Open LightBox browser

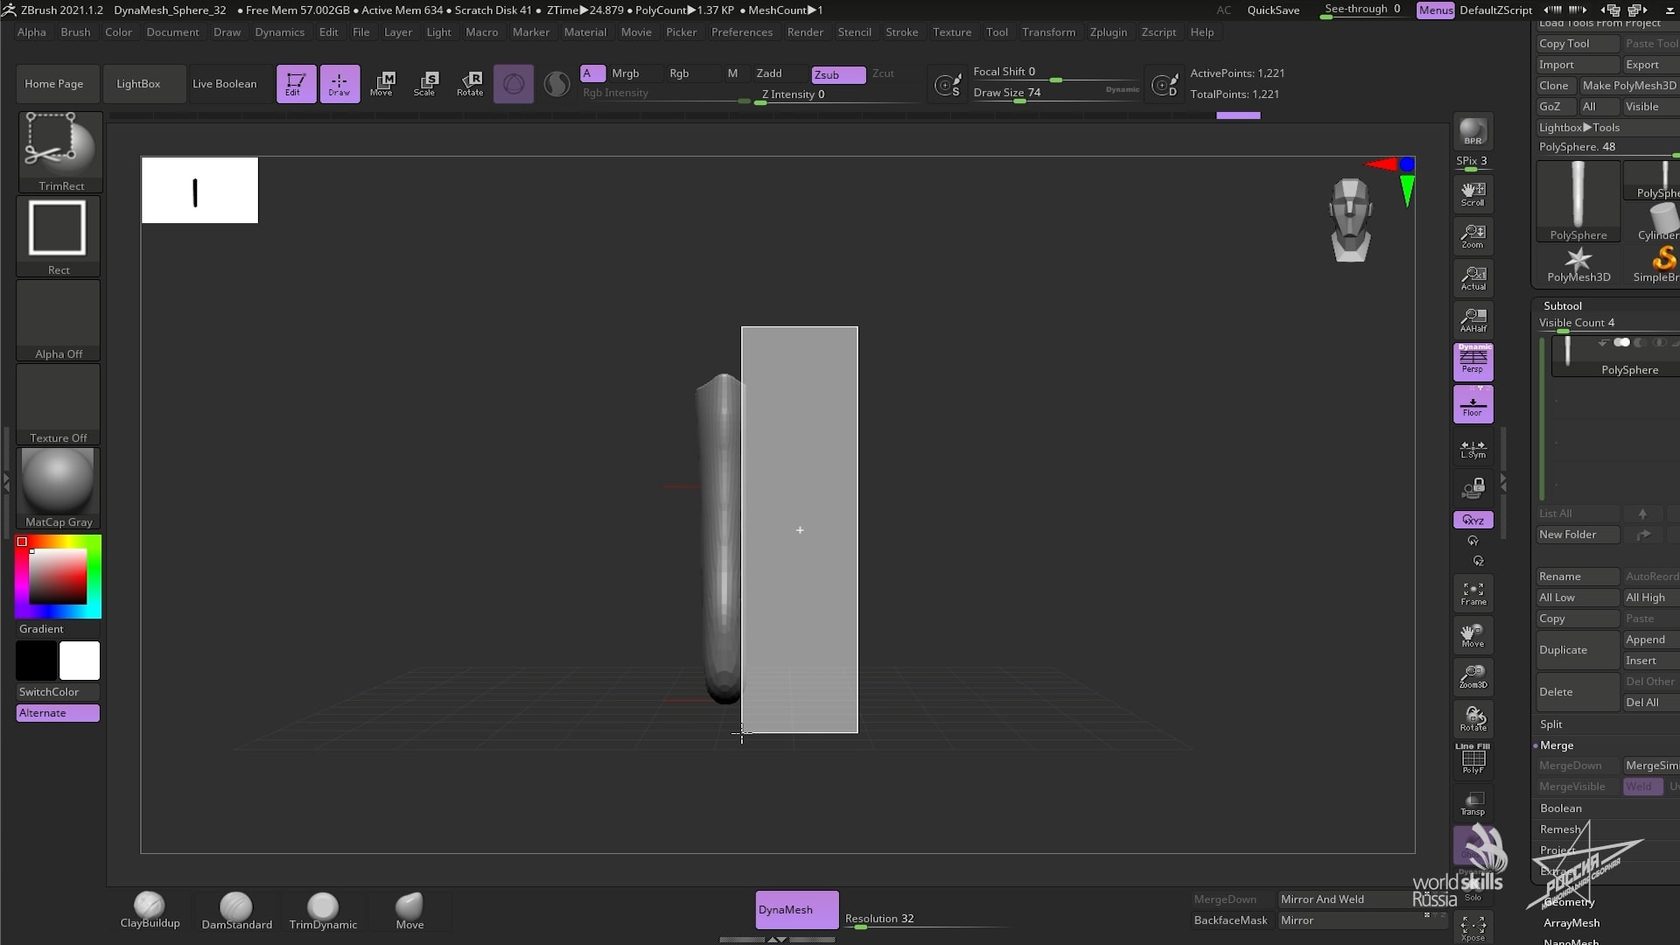138,84
